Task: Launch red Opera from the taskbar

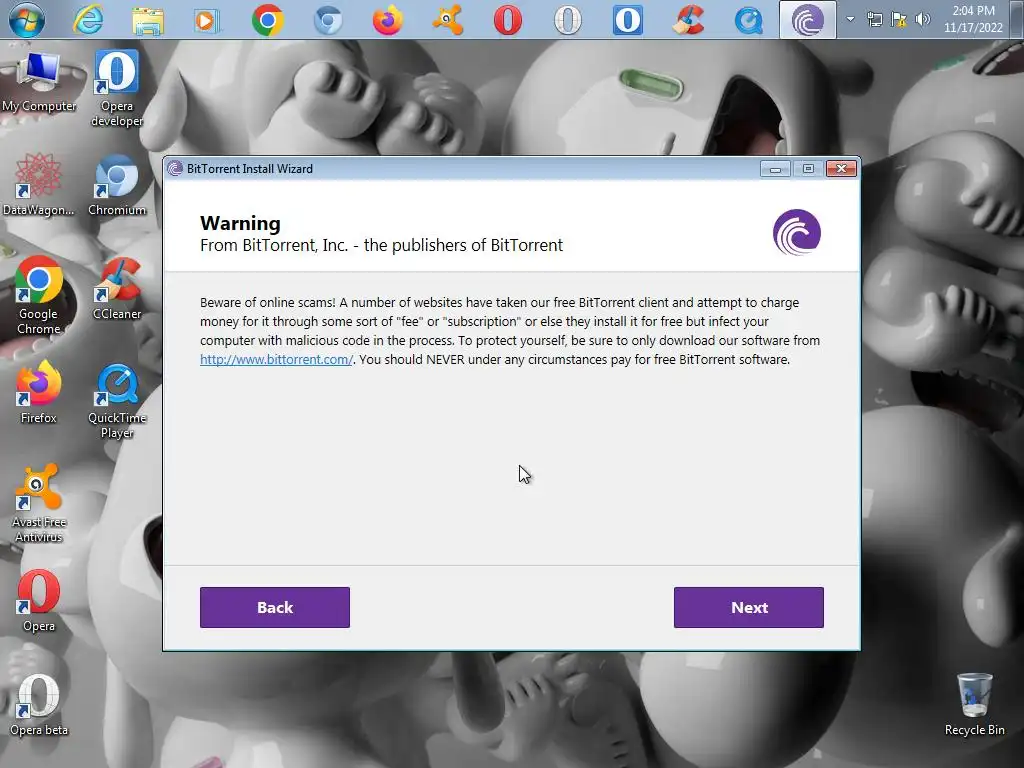Action: [x=507, y=20]
